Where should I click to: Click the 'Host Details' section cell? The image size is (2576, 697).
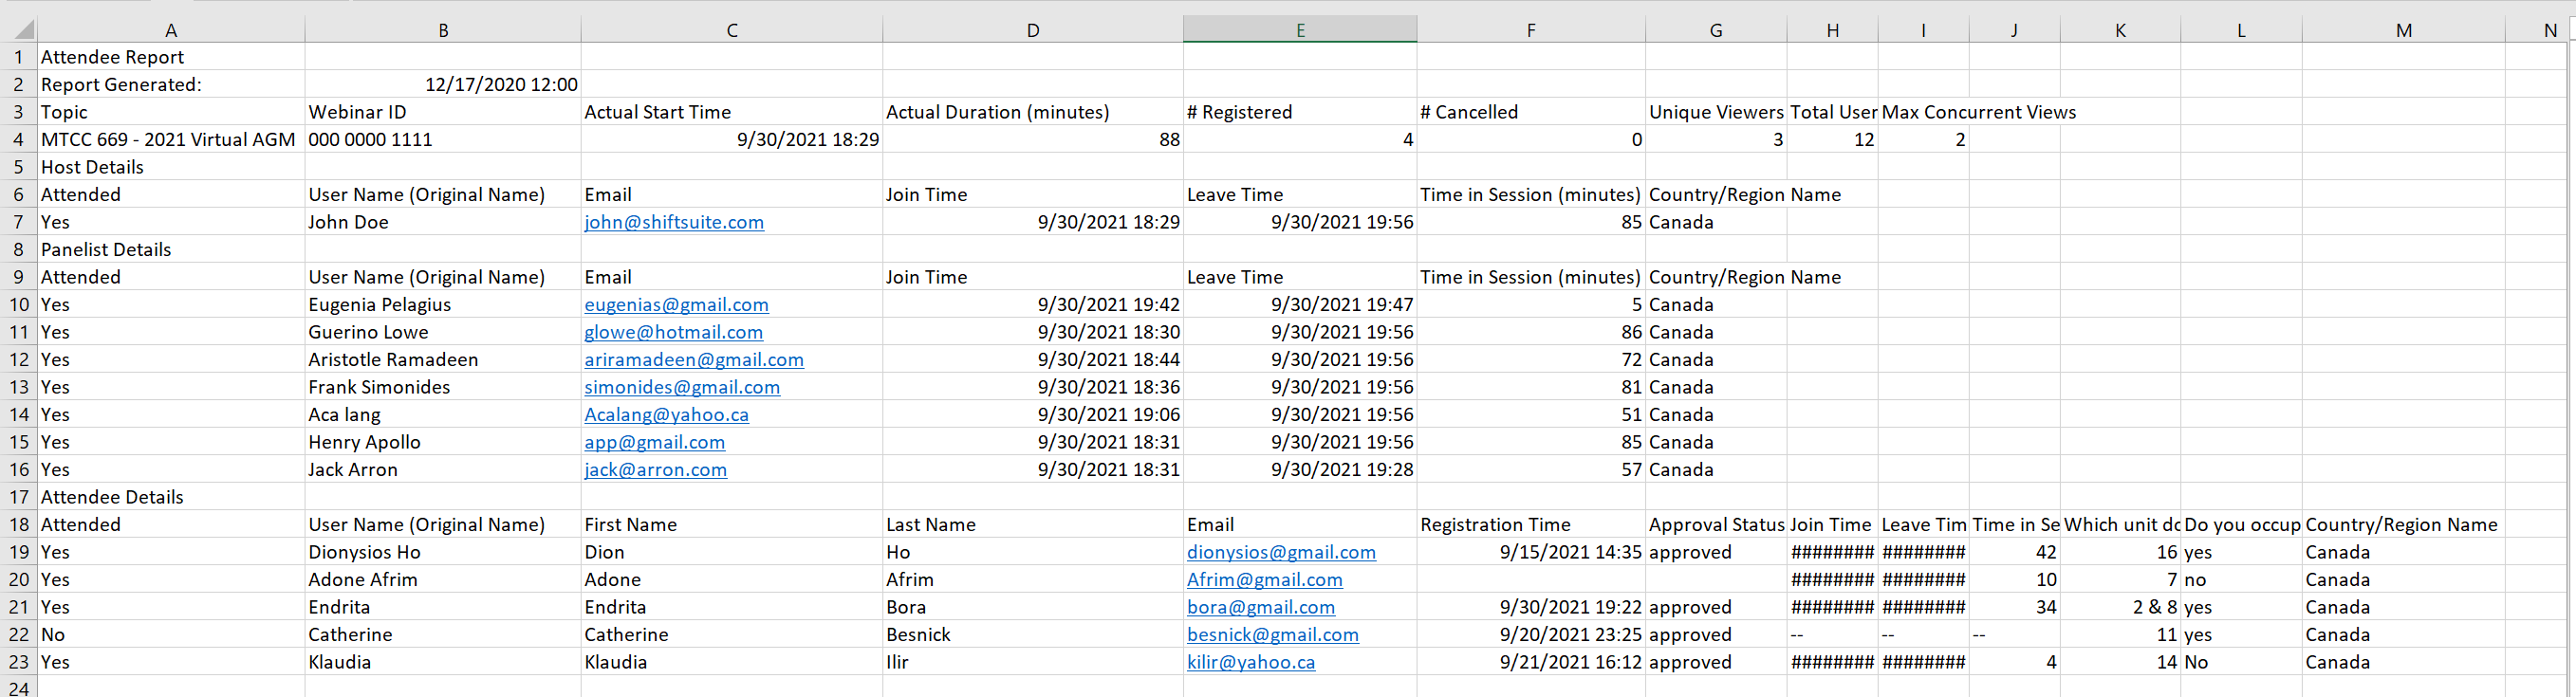tap(171, 167)
